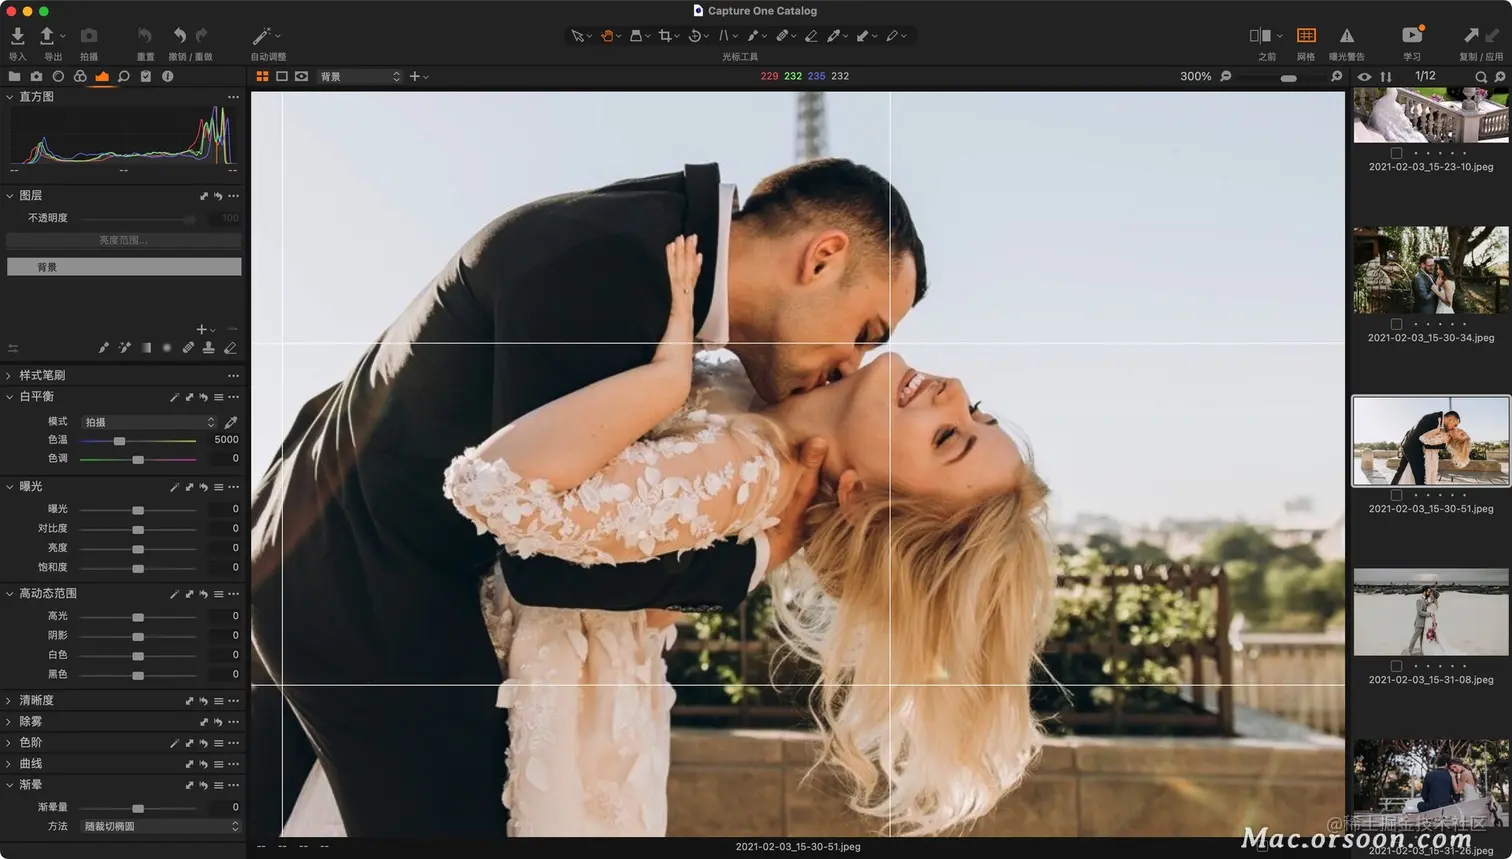
Task: Check selection box for 2021-02-03_15-30-51.jpeg thumbnail
Action: (1396, 495)
